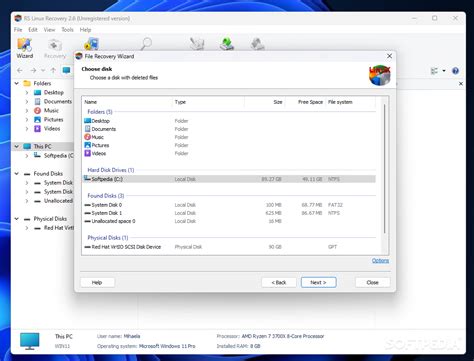The height and width of the screenshot is (361, 474).
Task: Click the Hard Disk Drives (1) group header
Action: (x=111, y=170)
